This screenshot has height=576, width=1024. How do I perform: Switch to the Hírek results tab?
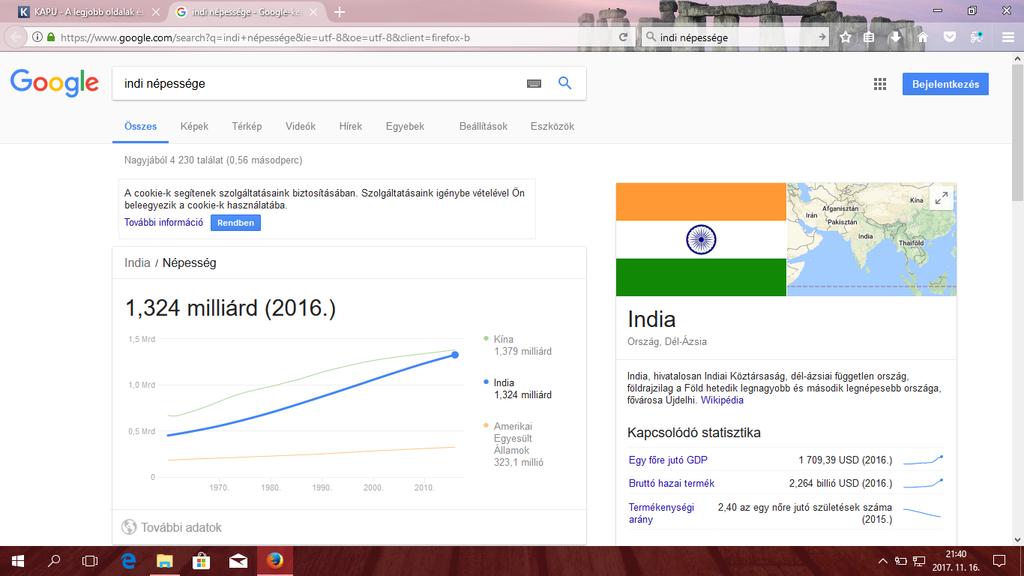pyautogui.click(x=351, y=127)
